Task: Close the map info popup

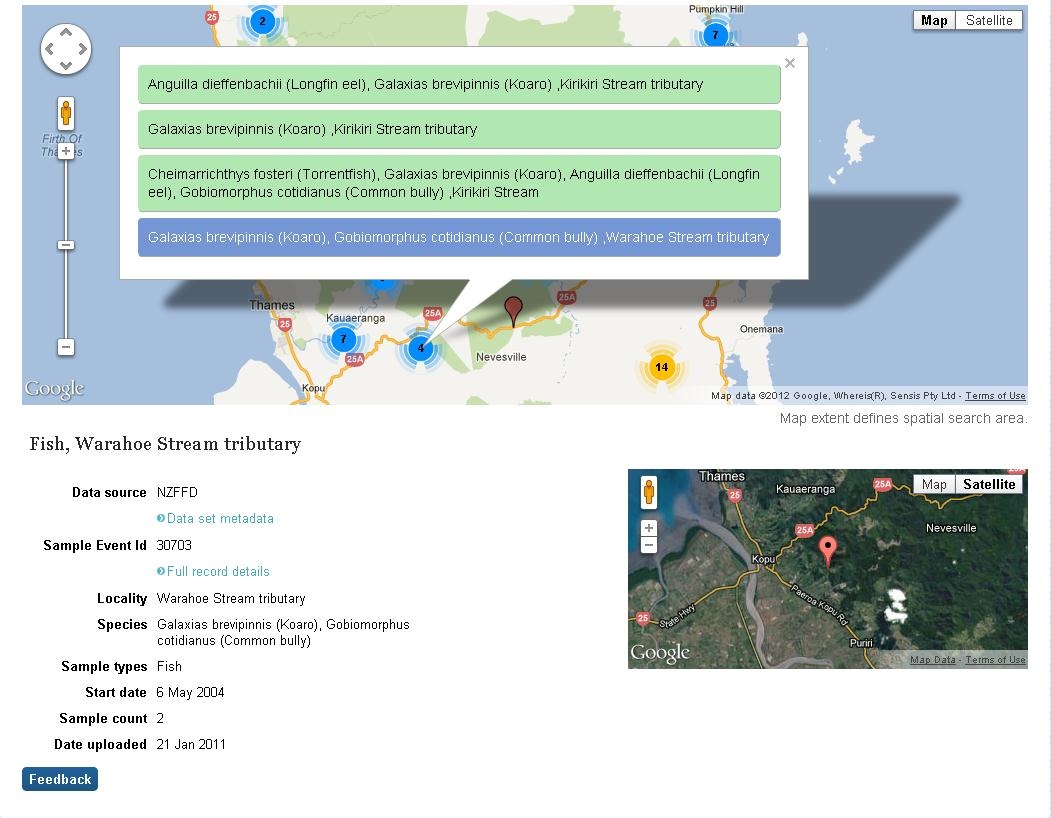Action: [790, 64]
